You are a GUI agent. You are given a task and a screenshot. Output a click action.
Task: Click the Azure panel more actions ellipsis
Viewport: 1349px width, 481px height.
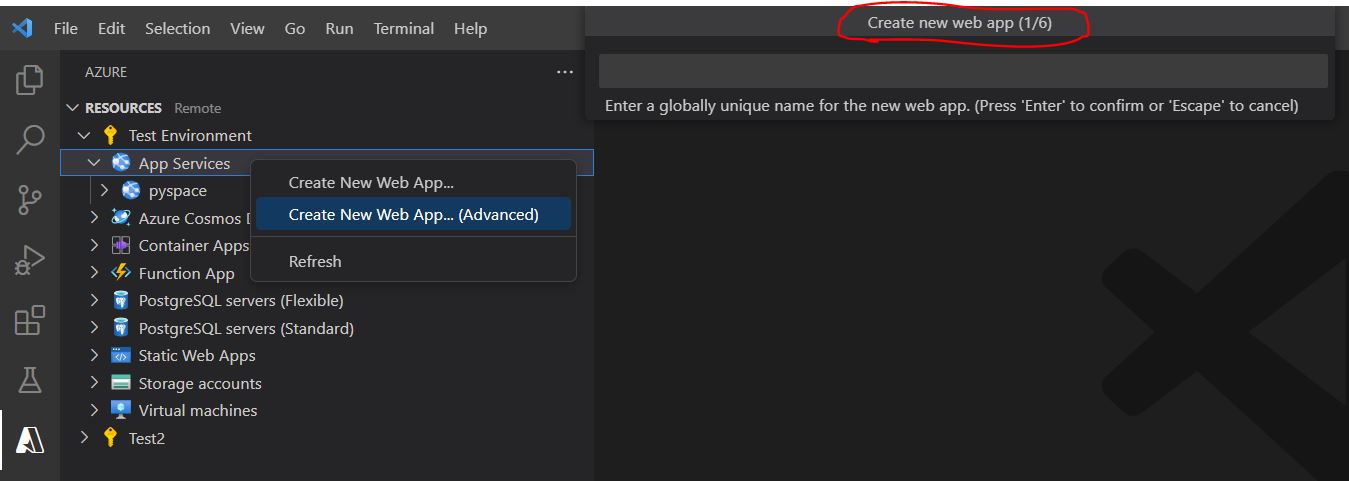point(565,72)
